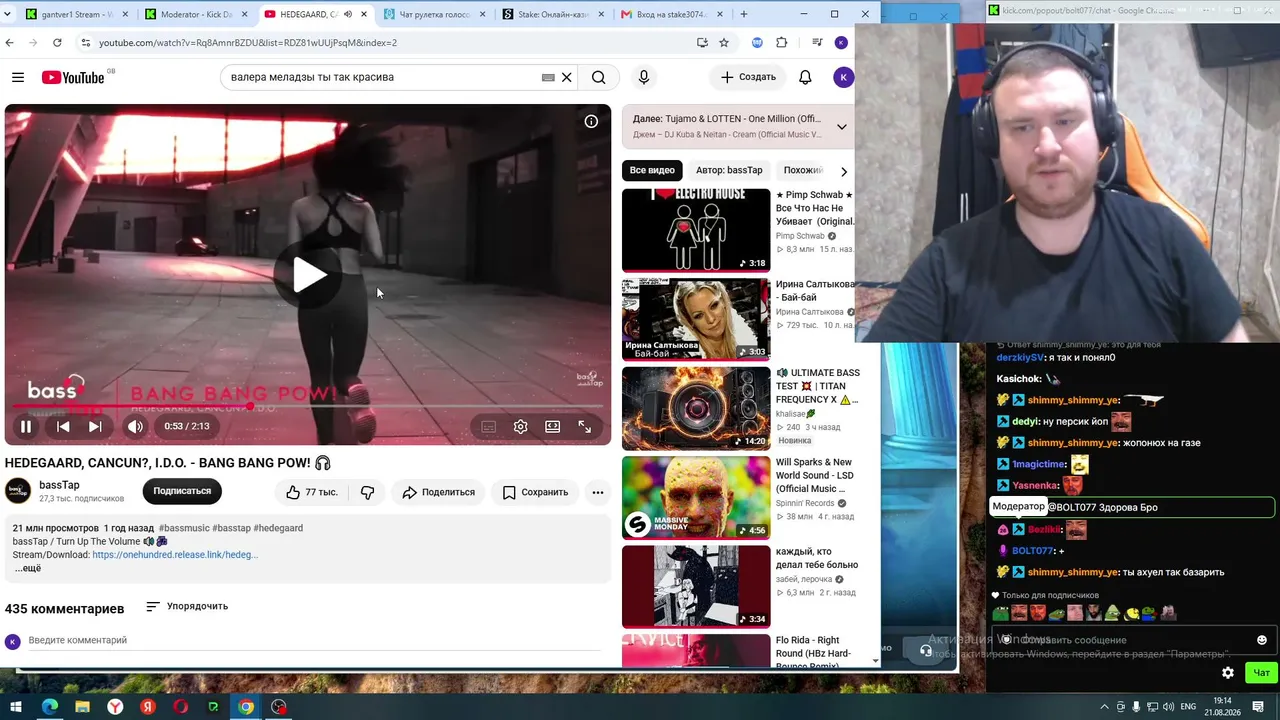Start voice search with the microphone
1280x720 pixels.
[x=643, y=77]
